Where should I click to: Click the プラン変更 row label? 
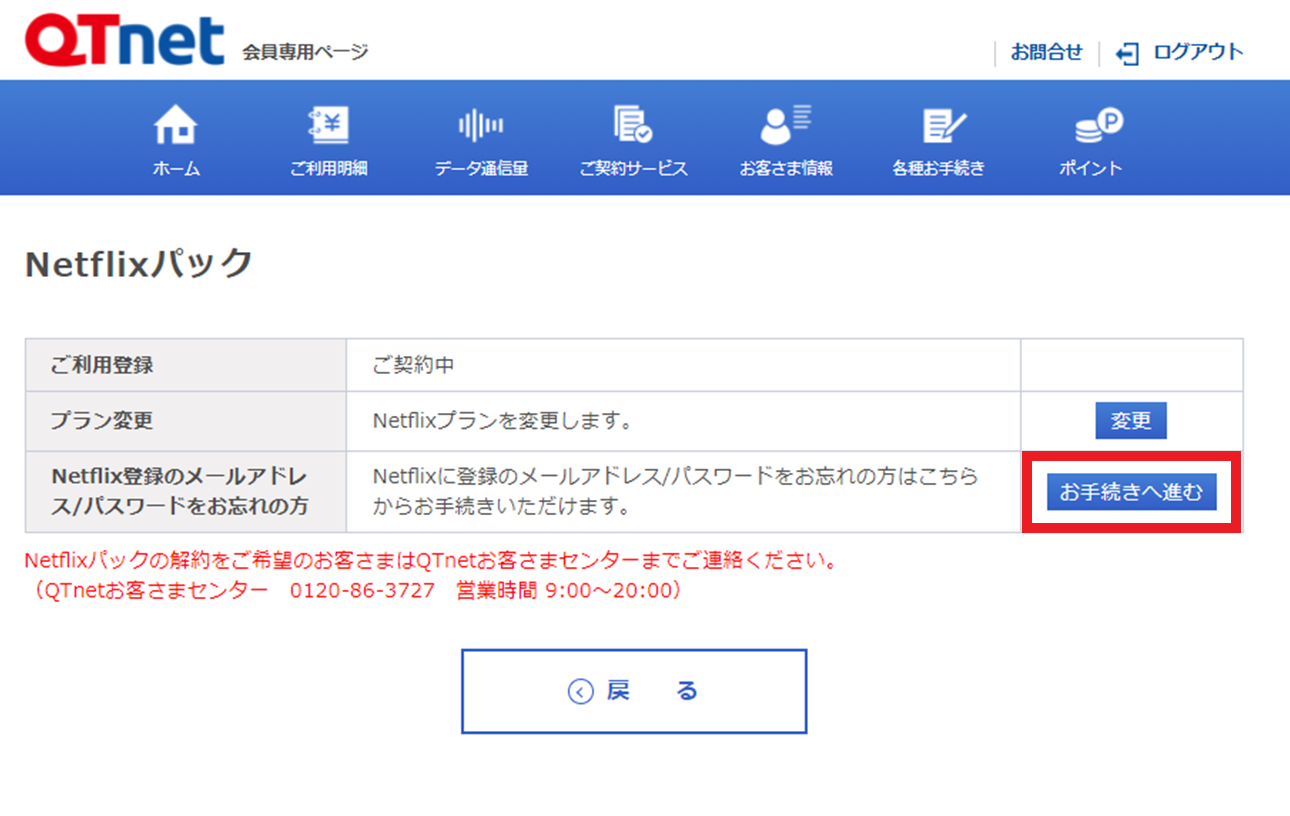pyautogui.click(x=102, y=421)
